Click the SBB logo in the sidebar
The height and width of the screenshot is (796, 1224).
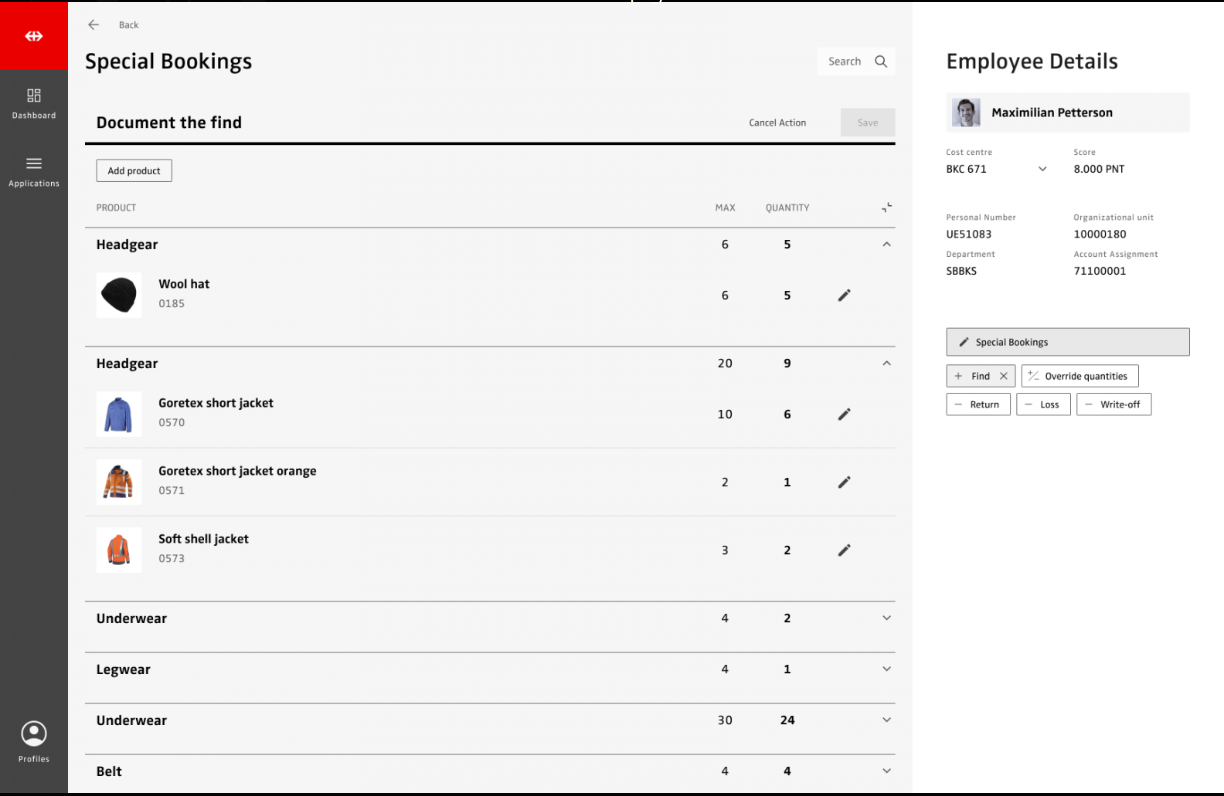point(34,36)
